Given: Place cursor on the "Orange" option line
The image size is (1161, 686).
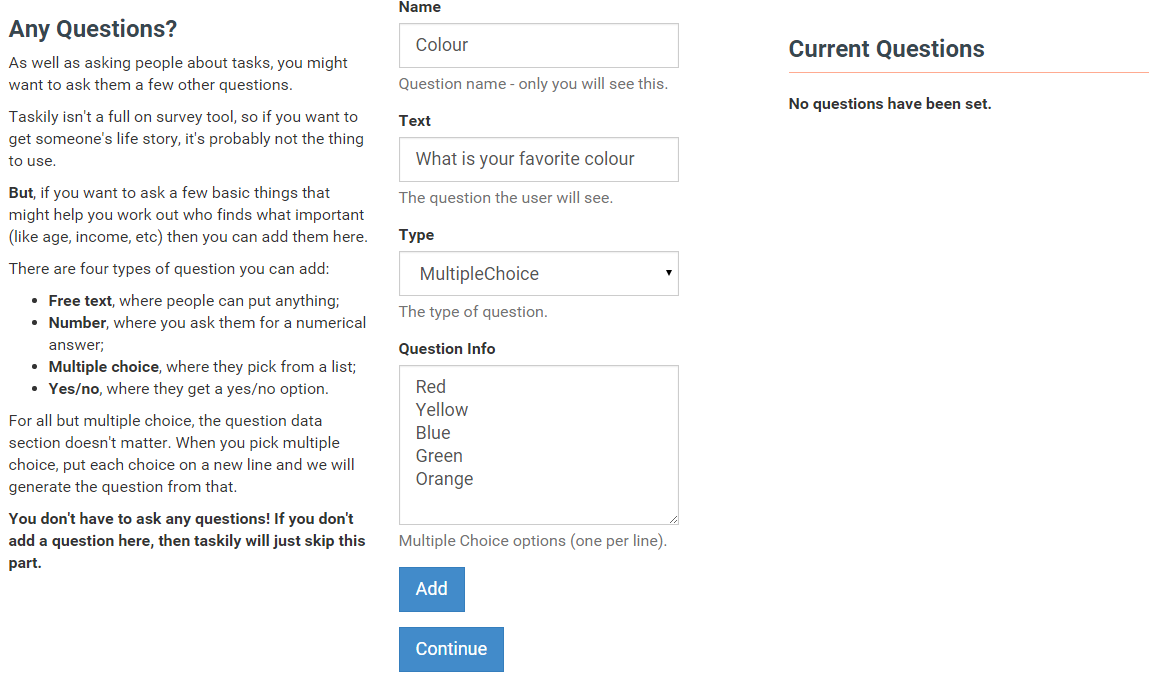Looking at the screenshot, I should pos(445,479).
